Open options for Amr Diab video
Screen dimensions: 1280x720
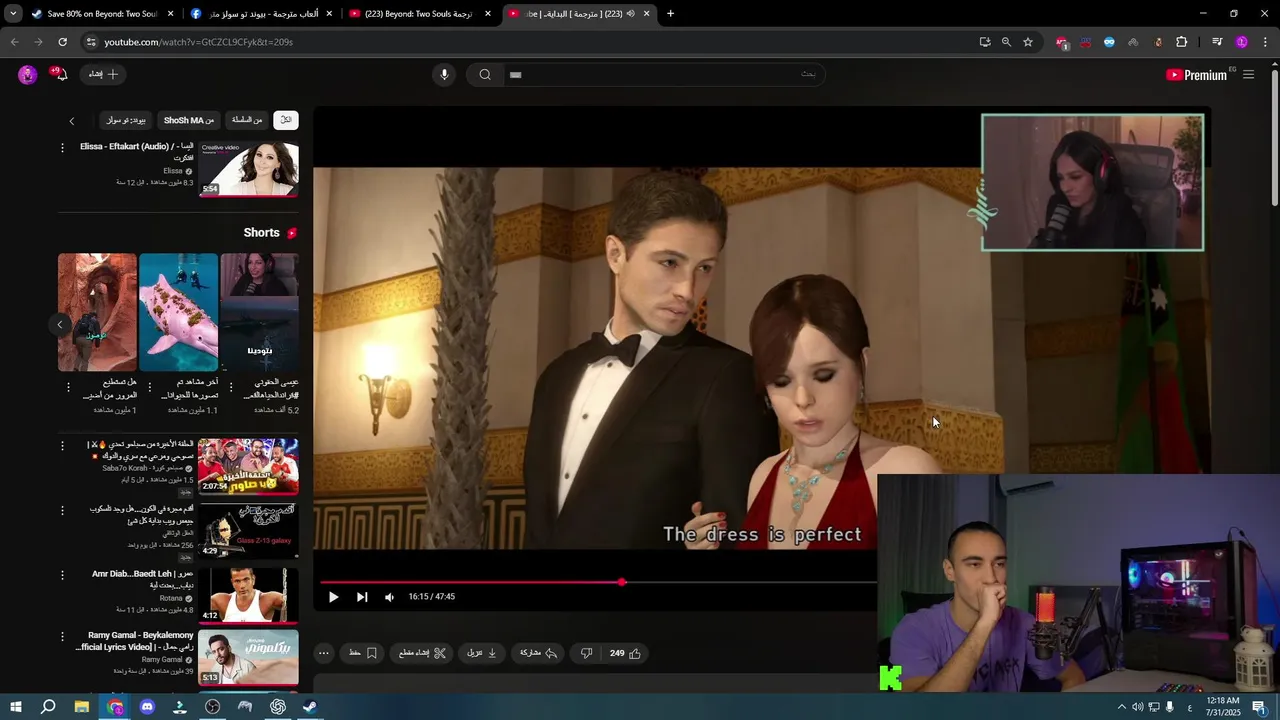click(62, 575)
